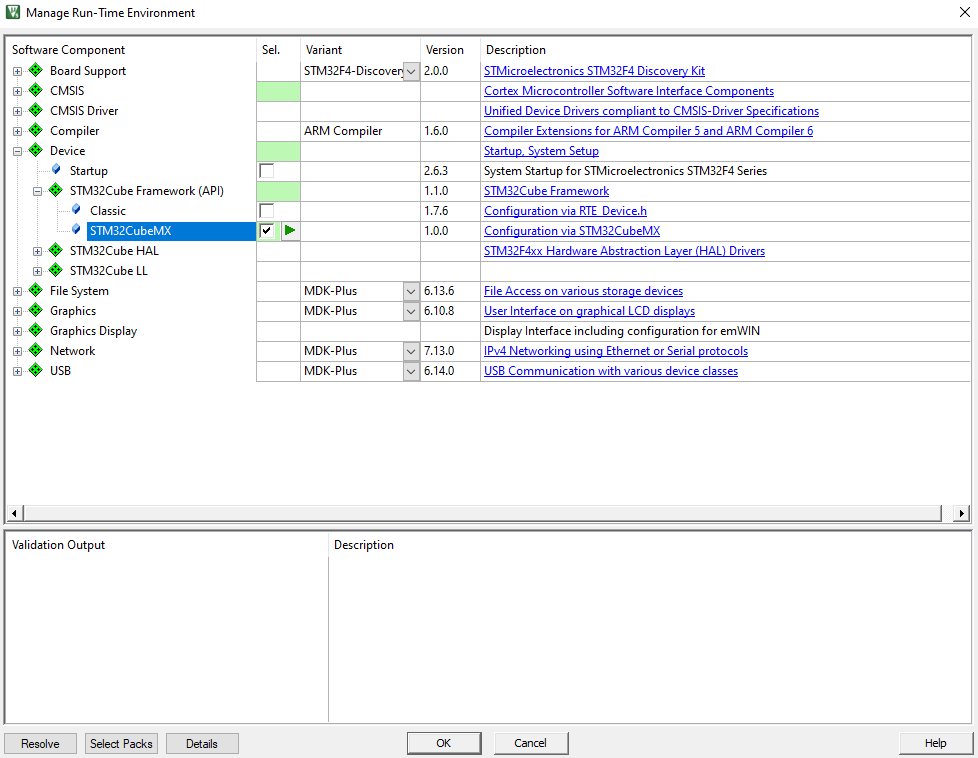Click the Manage Run-Time Environment title icon
Screen dimensions: 978x758
pos(12,12)
